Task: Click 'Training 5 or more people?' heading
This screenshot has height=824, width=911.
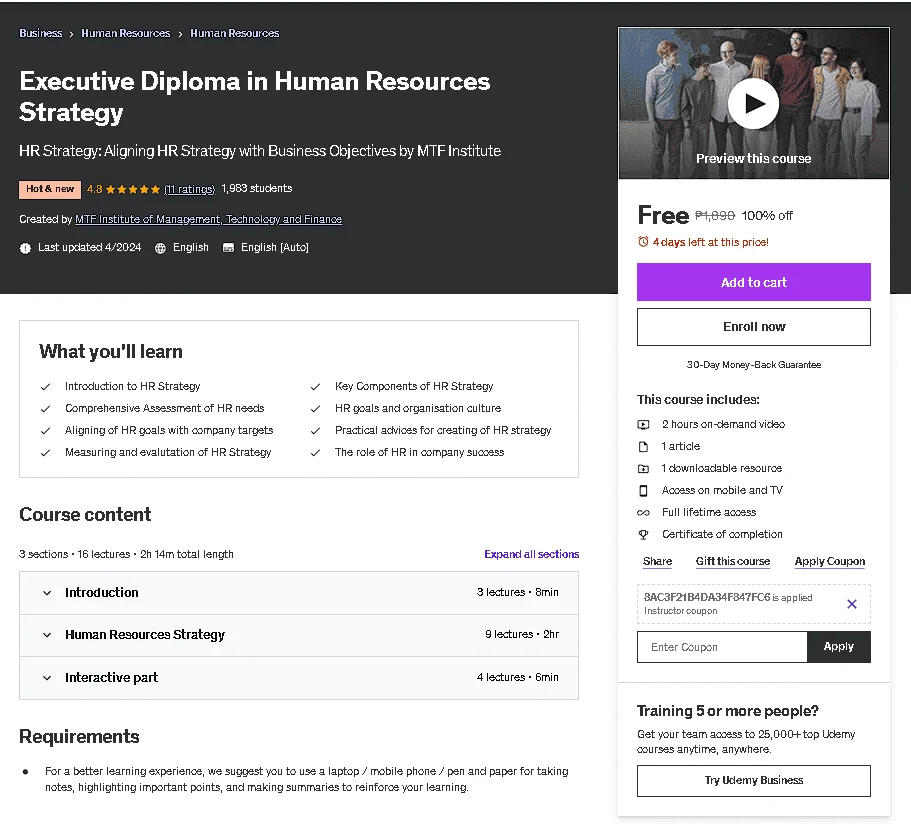Action: point(727,711)
